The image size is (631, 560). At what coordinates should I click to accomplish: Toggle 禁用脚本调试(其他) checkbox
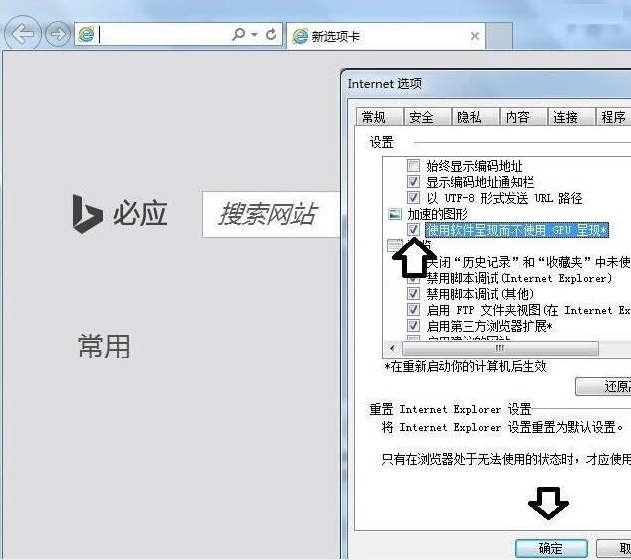click(x=413, y=294)
